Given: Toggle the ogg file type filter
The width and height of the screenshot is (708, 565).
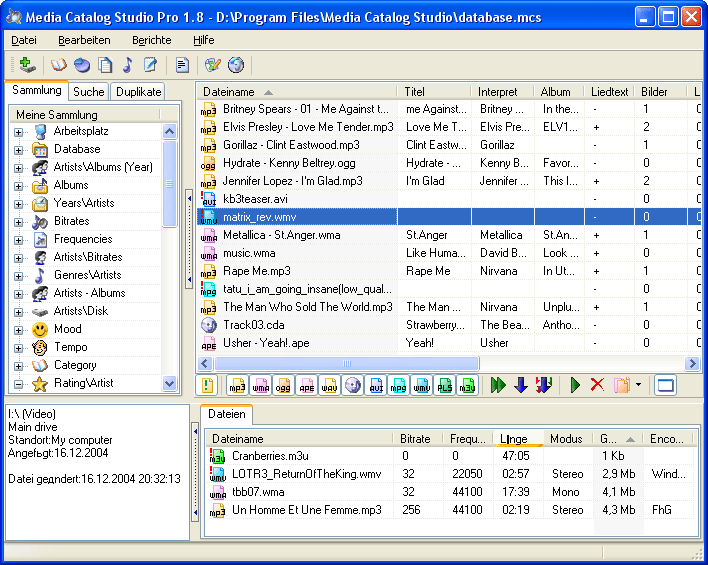Looking at the screenshot, I should click(284, 386).
